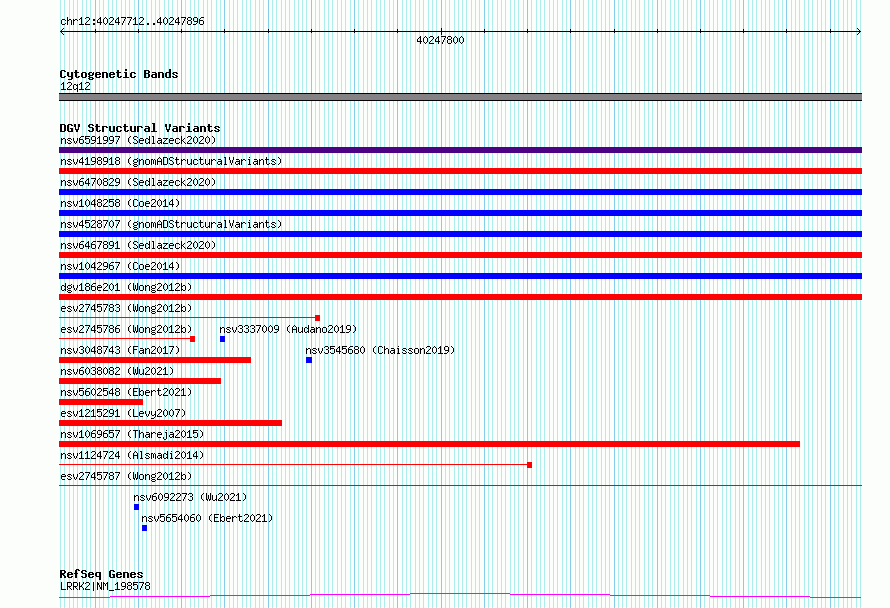Viewport: 890px width, 608px height.
Task: Open the nsv1069657 Thareja2015 label
Action: 132,434
